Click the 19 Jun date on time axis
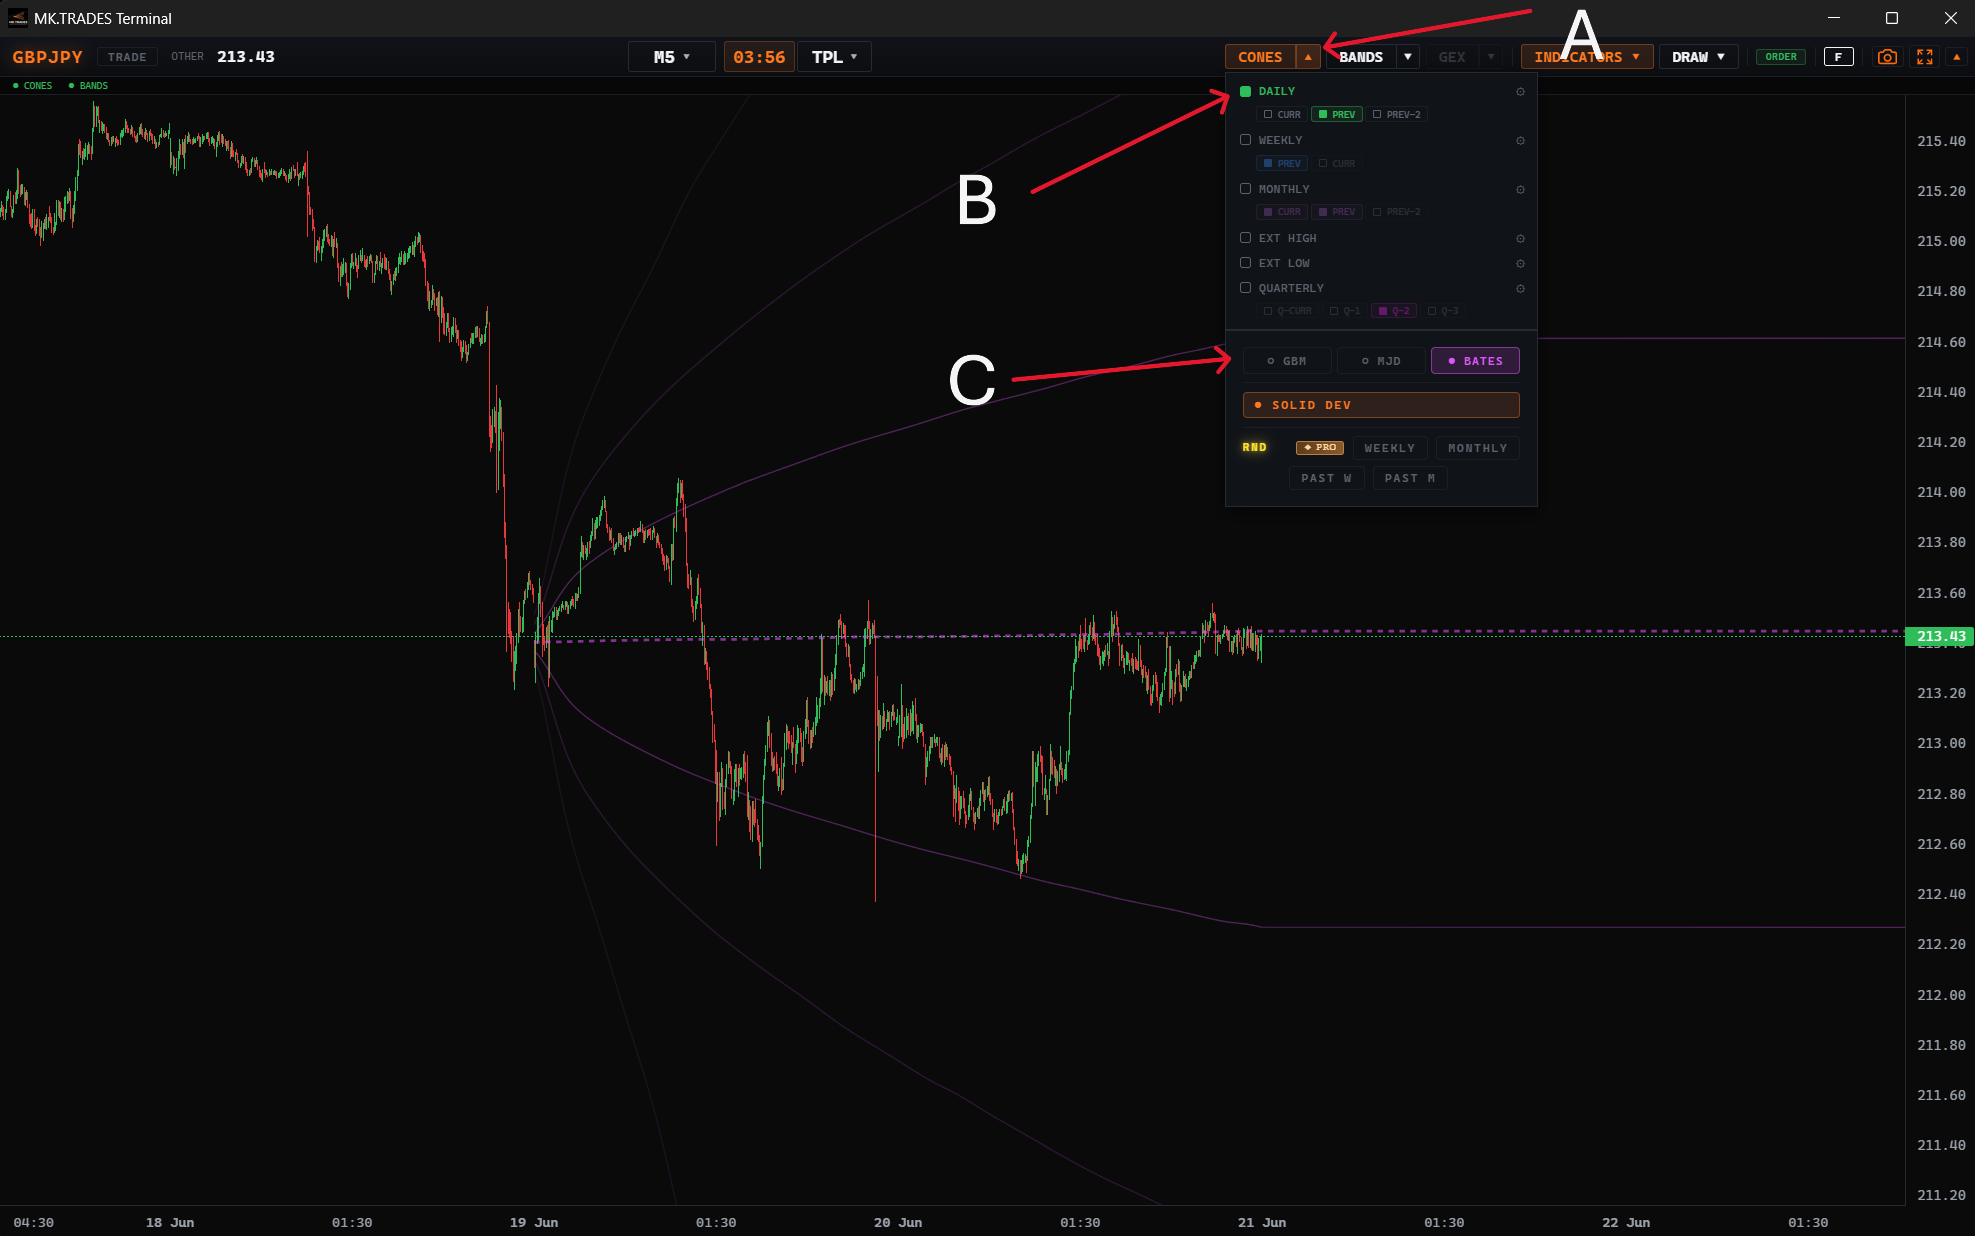 point(534,1222)
